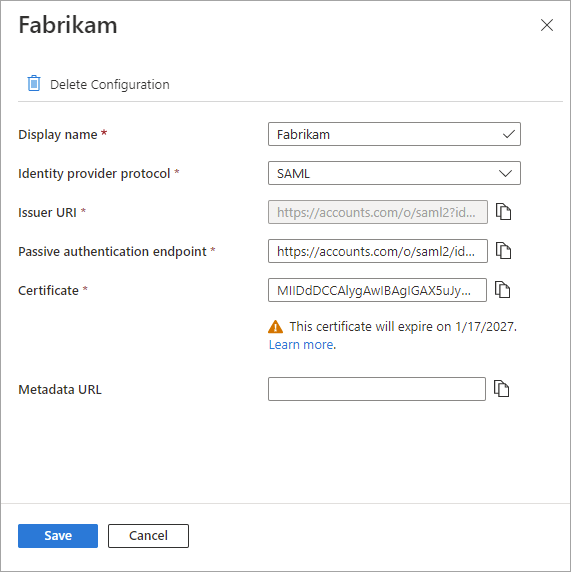
Task: Click the Identity provider protocol label
Action: click(x=94, y=173)
